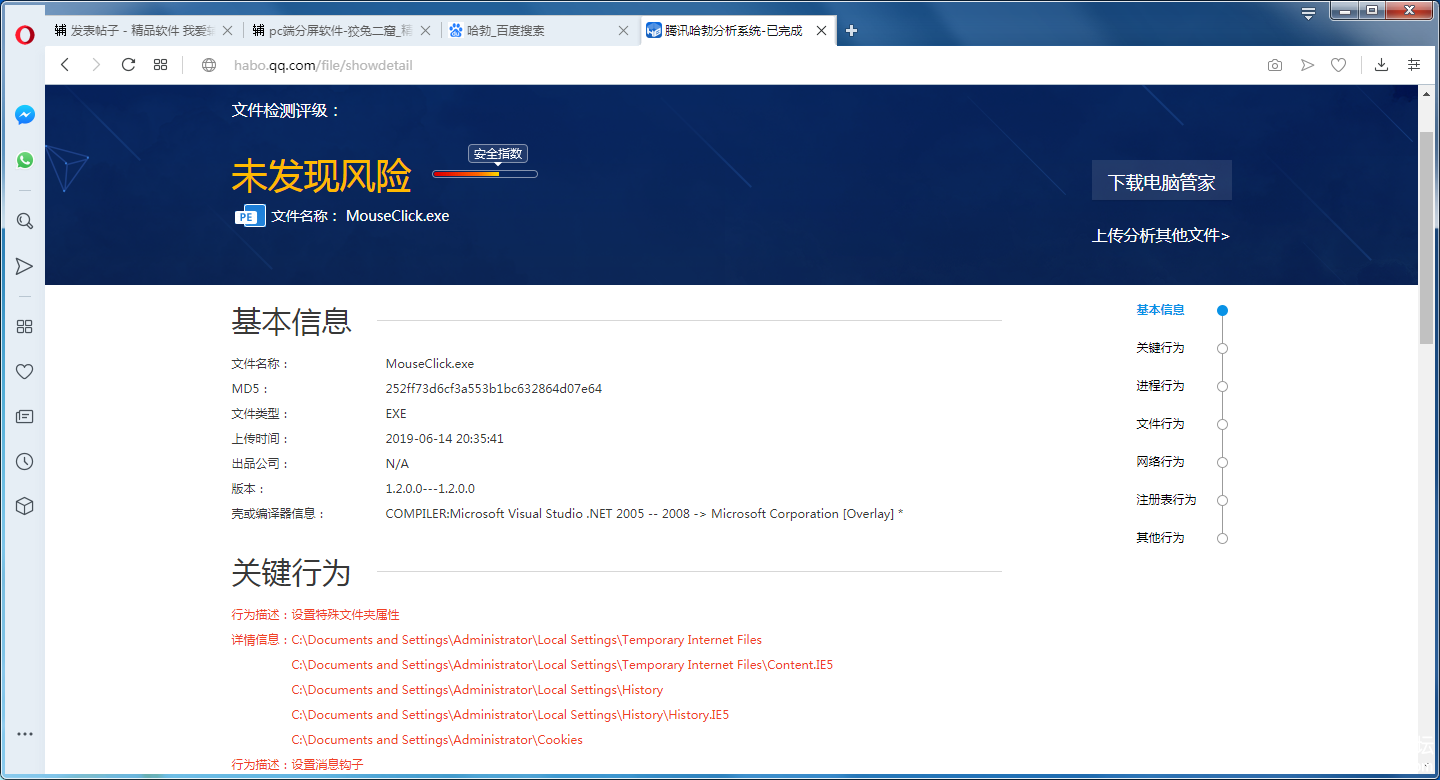Click the Local Settings\History\History.IE5 path

[510, 715]
